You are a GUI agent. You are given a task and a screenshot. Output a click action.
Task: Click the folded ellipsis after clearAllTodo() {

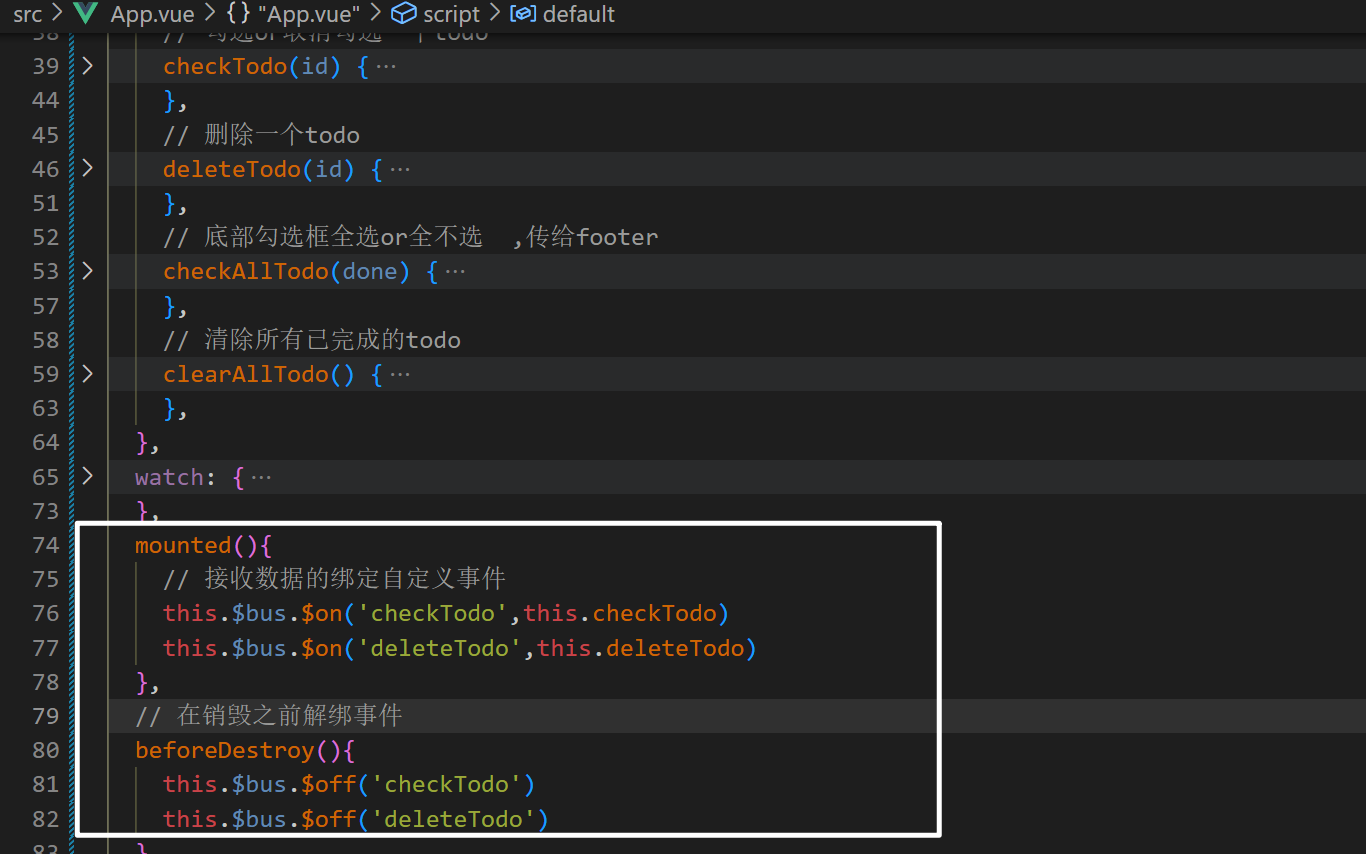(x=400, y=375)
